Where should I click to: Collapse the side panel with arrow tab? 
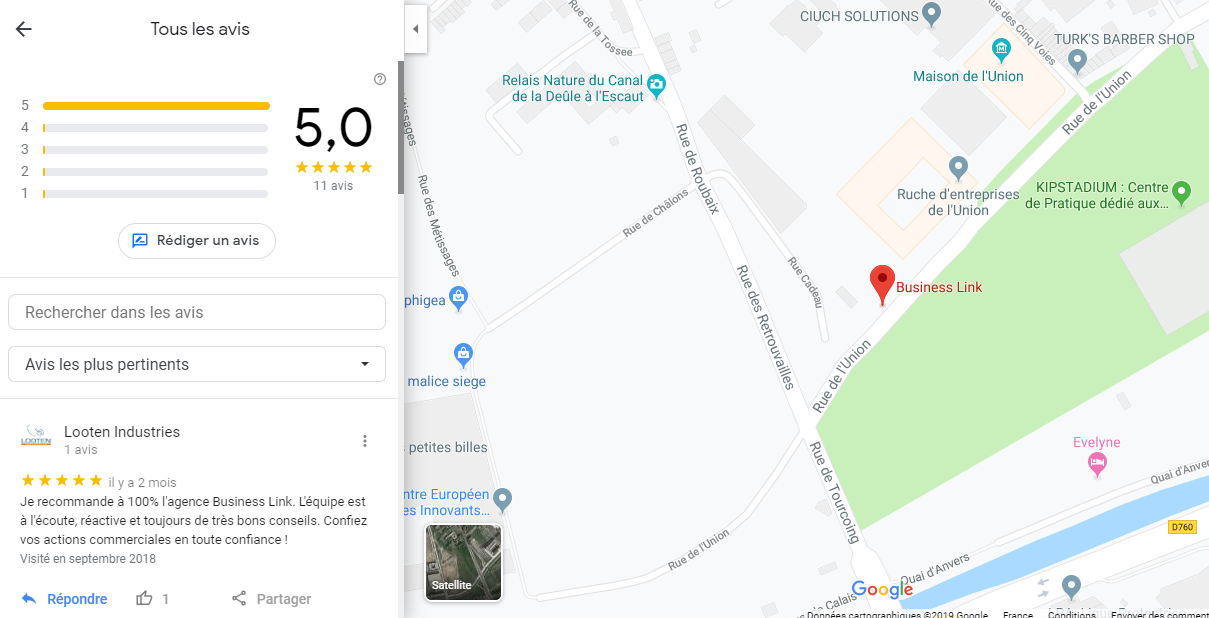coord(415,29)
